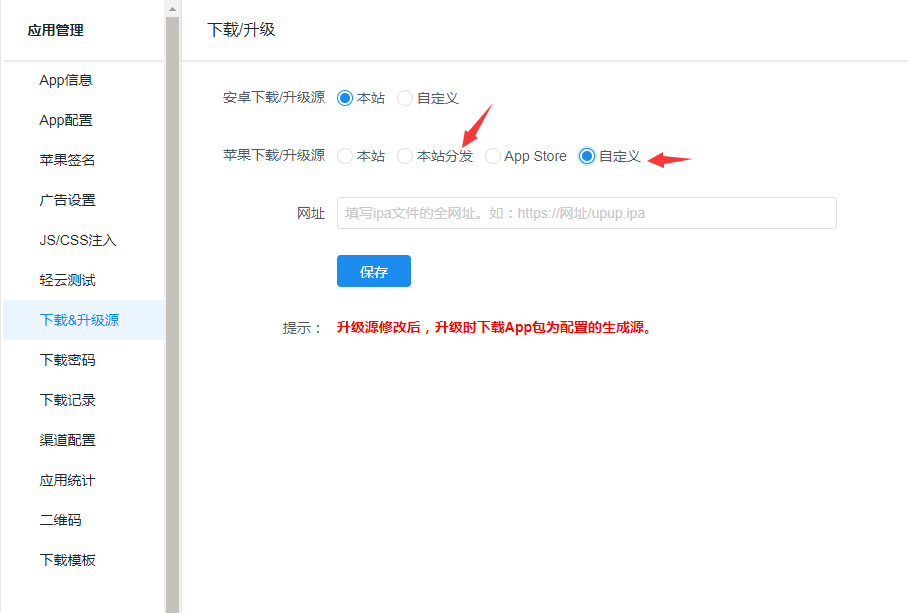Open JS/CSS注入 menu item
The height and width of the screenshot is (613, 908).
coord(78,240)
